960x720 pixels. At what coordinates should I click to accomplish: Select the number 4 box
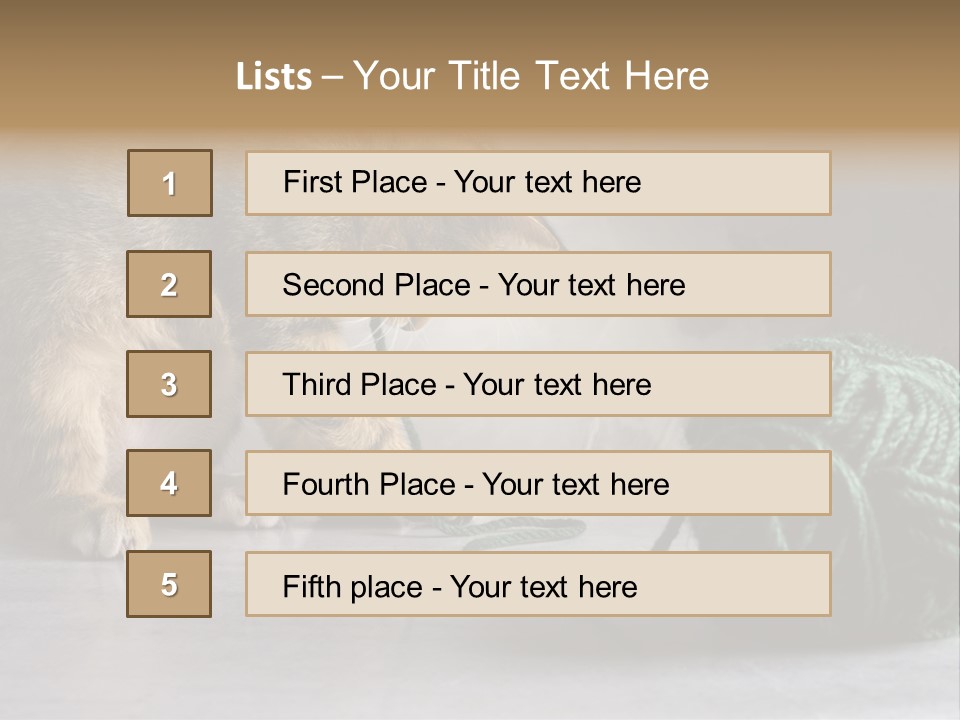pyautogui.click(x=169, y=483)
